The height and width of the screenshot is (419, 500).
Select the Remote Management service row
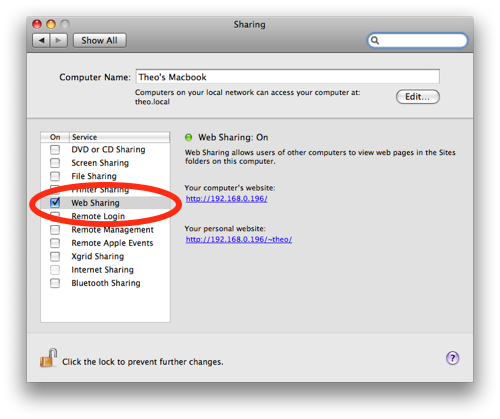105,230
